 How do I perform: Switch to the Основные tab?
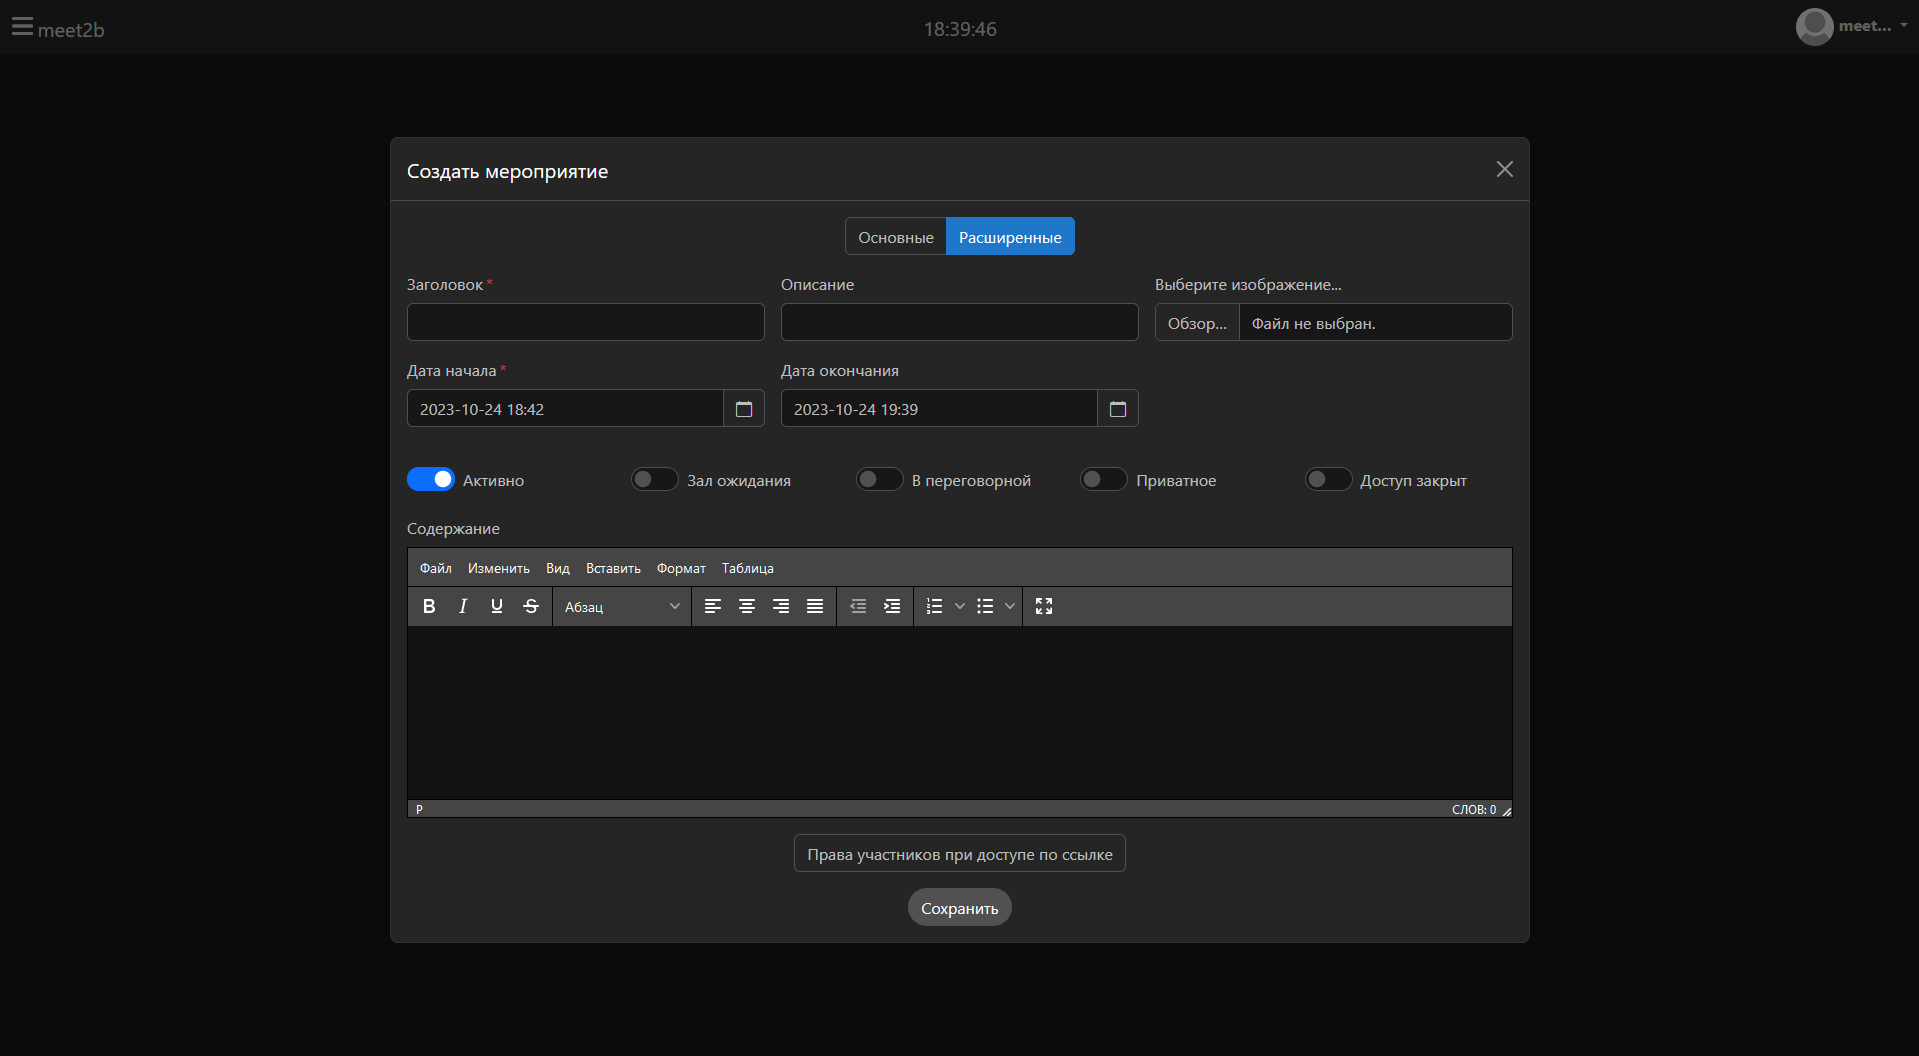(895, 237)
